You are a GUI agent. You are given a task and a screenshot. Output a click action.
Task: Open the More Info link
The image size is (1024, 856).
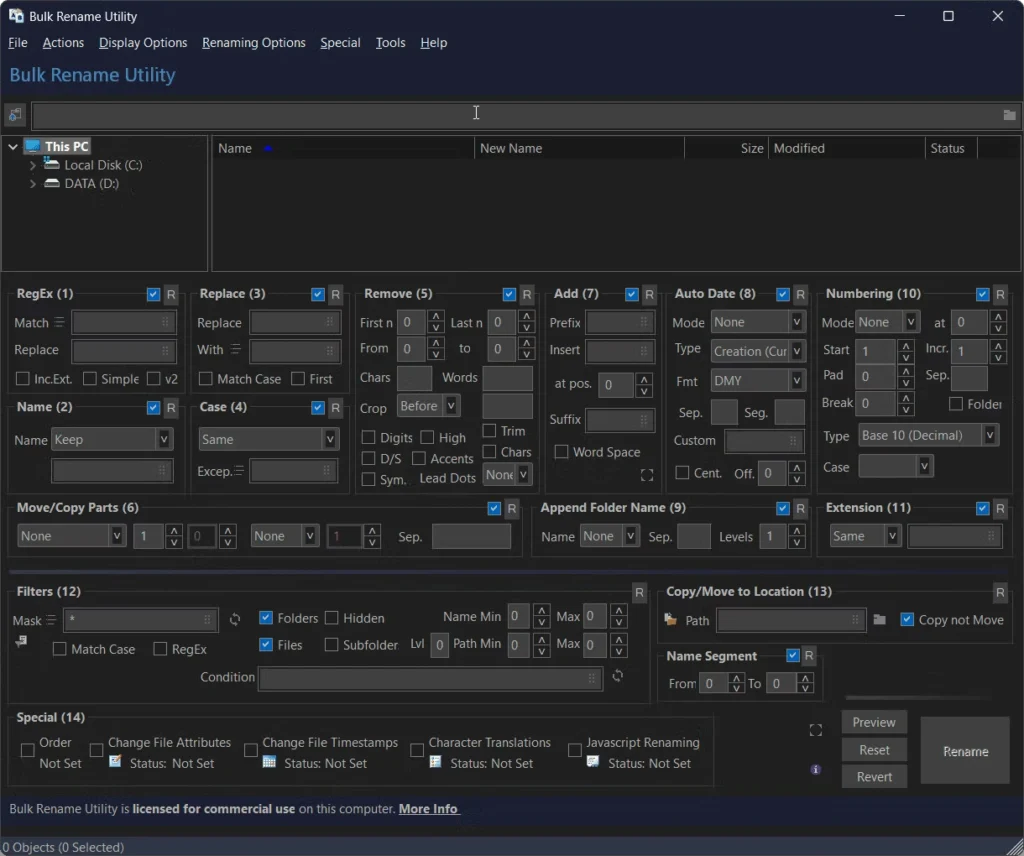click(428, 809)
